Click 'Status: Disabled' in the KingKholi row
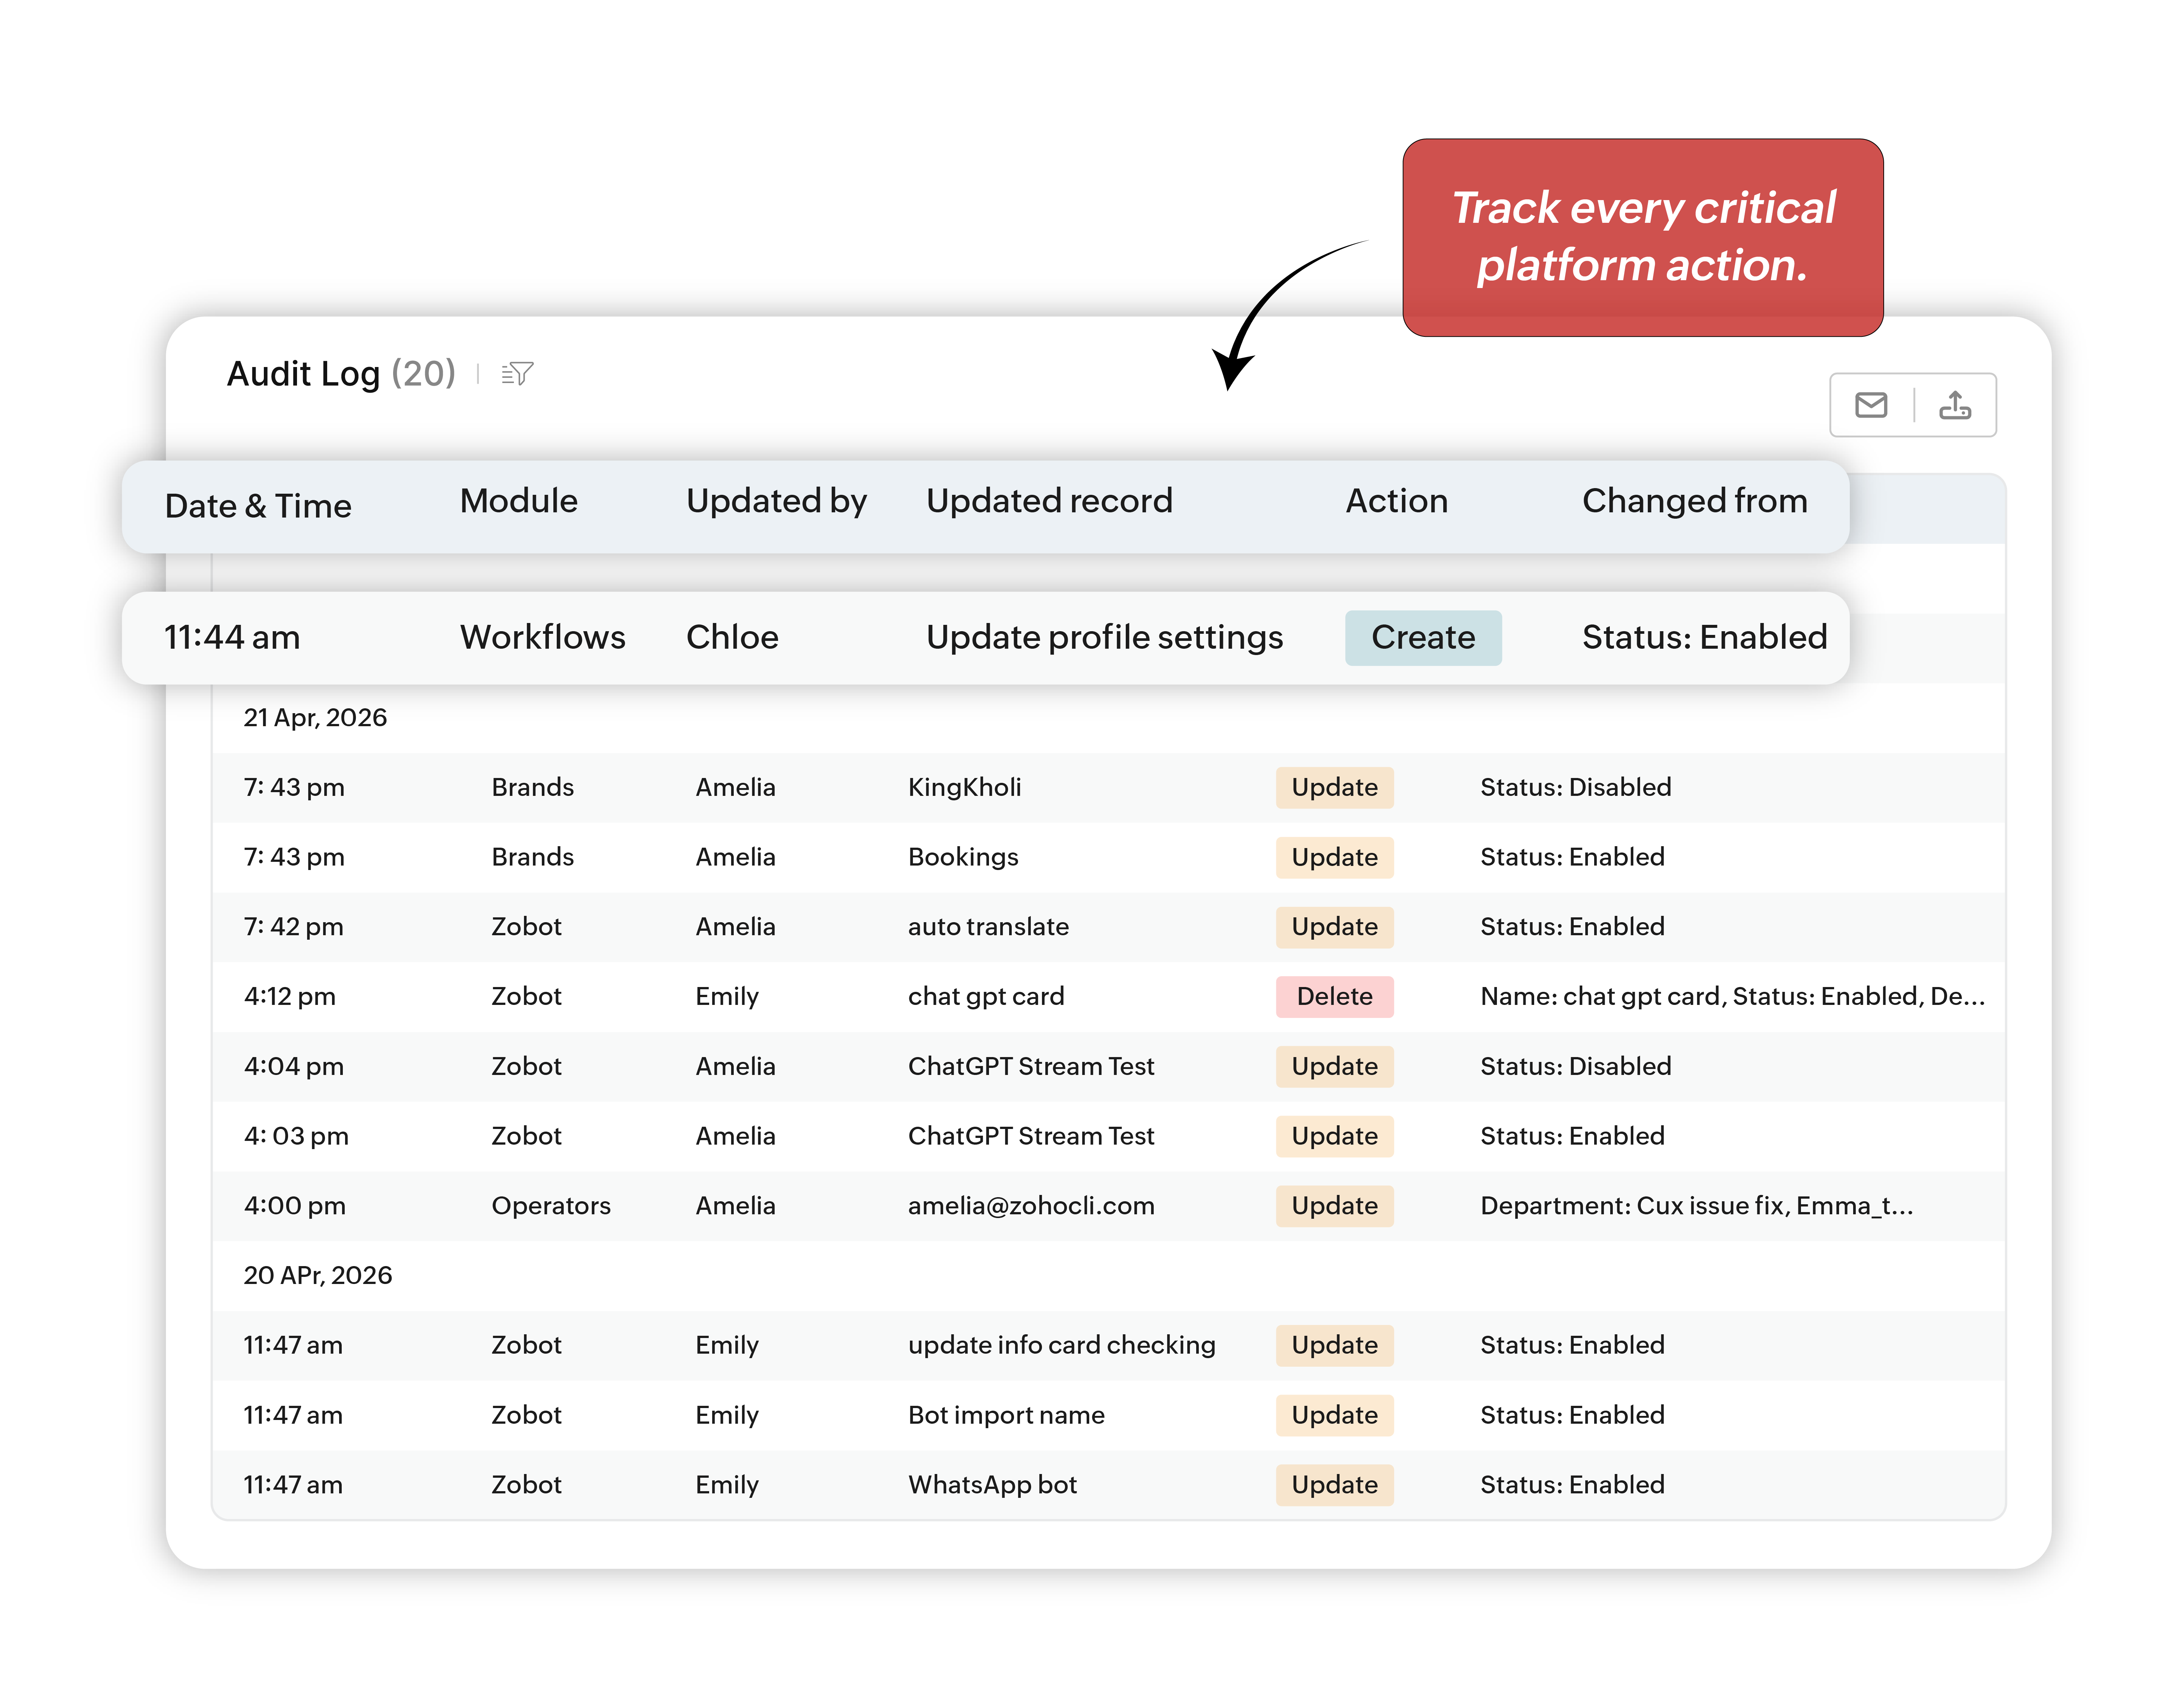 click(x=1575, y=788)
